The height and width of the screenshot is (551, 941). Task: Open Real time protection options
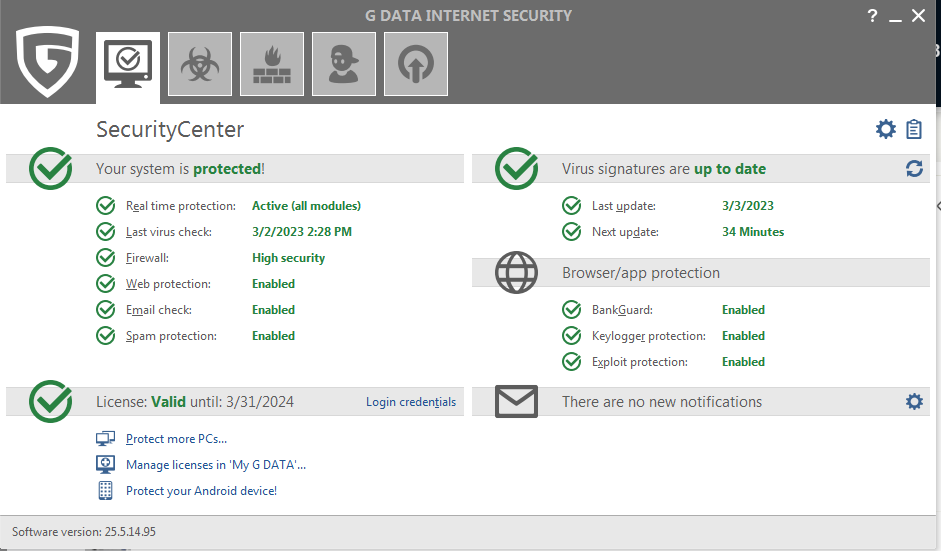click(181, 206)
